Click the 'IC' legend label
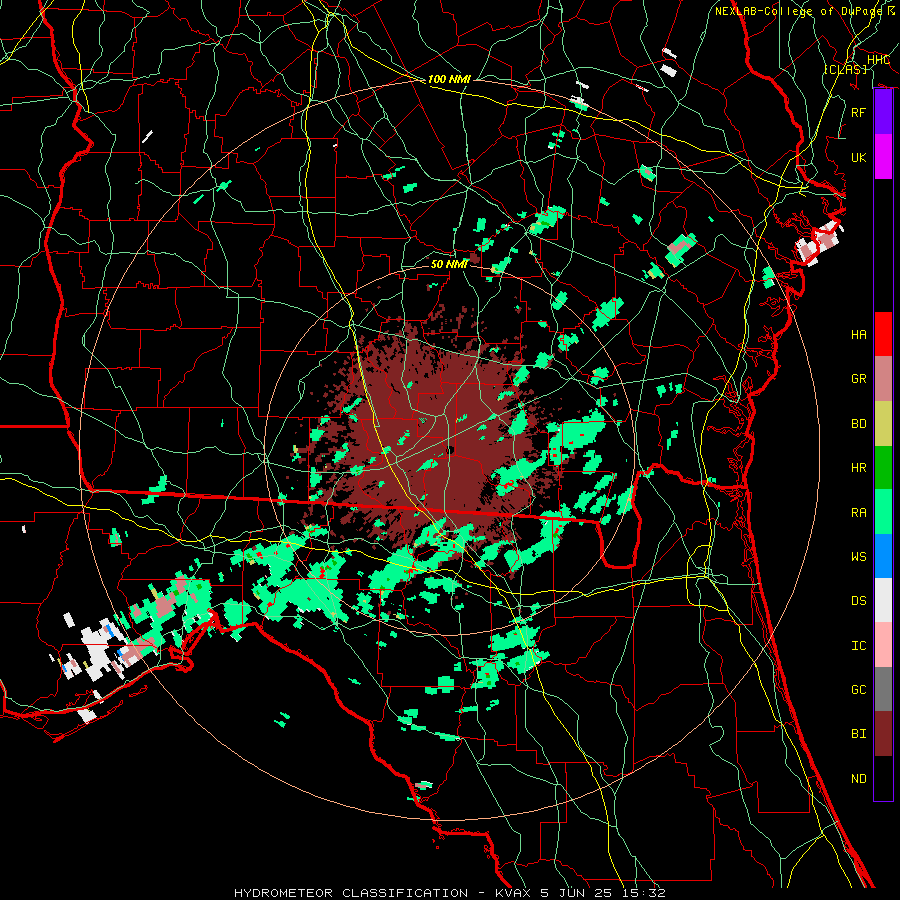 pos(858,645)
